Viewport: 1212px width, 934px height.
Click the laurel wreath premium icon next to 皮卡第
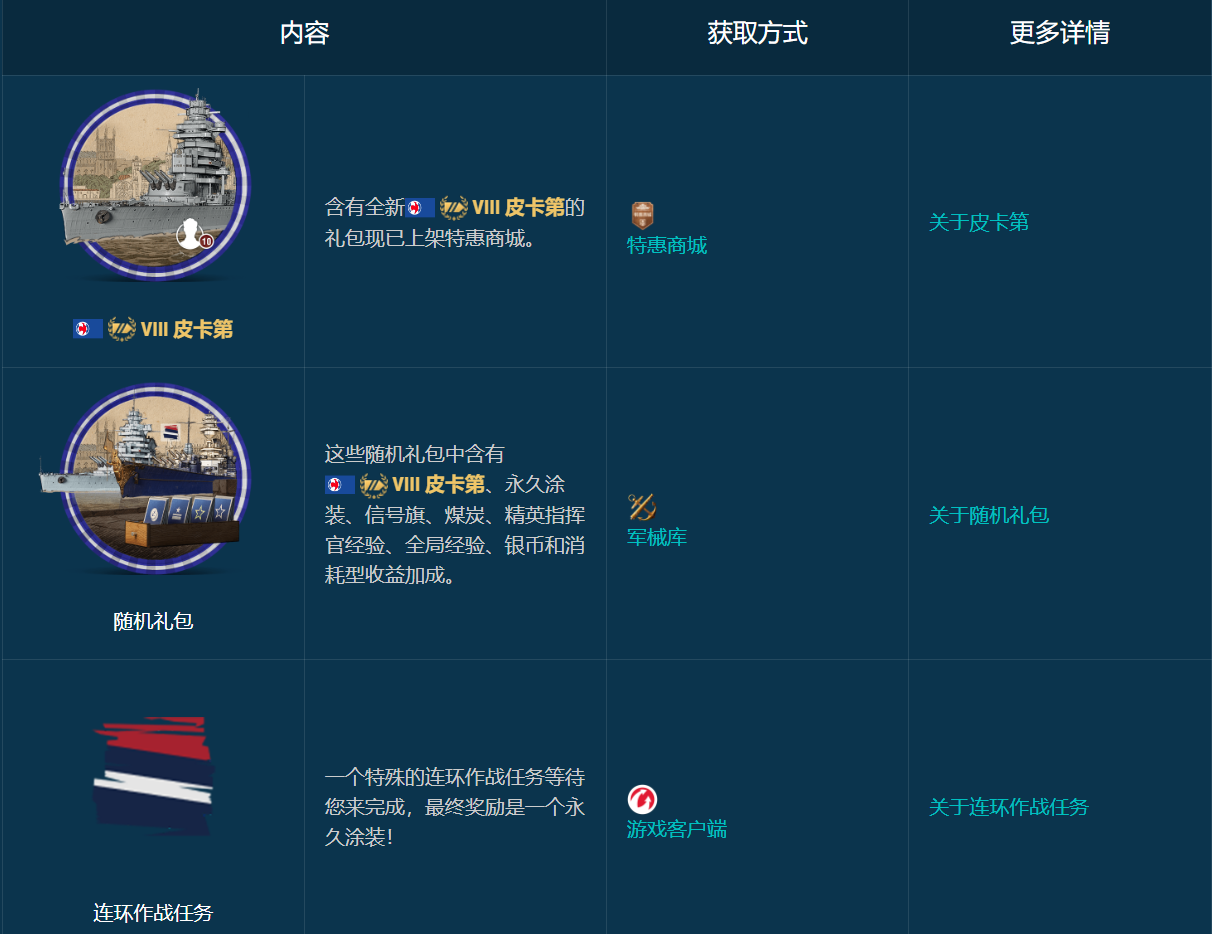pos(121,327)
